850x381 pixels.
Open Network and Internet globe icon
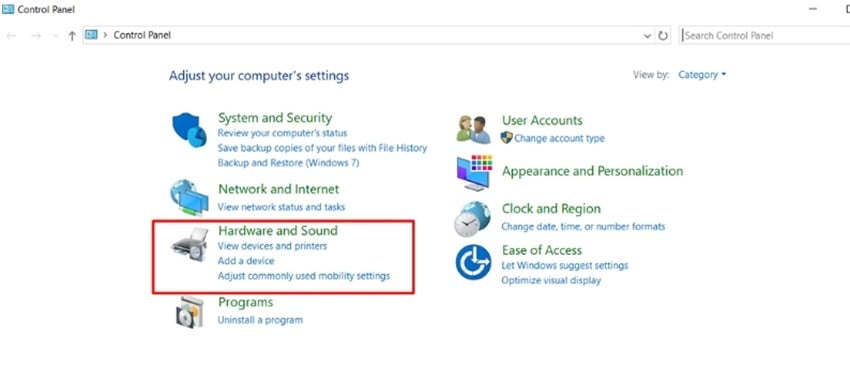[189, 198]
